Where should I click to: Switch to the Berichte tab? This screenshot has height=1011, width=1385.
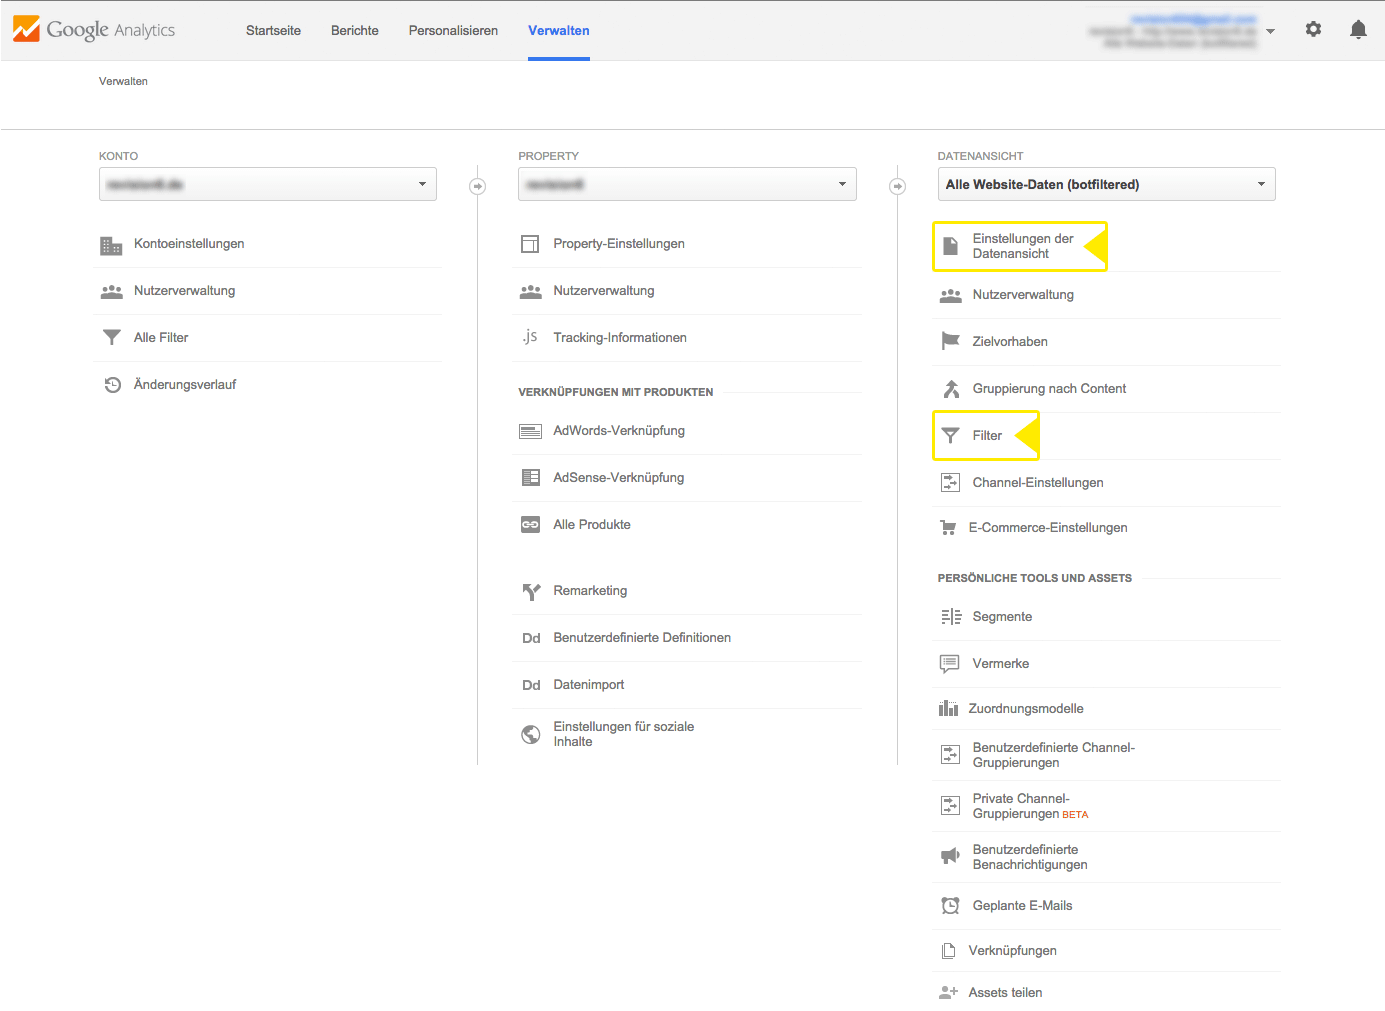[354, 31]
